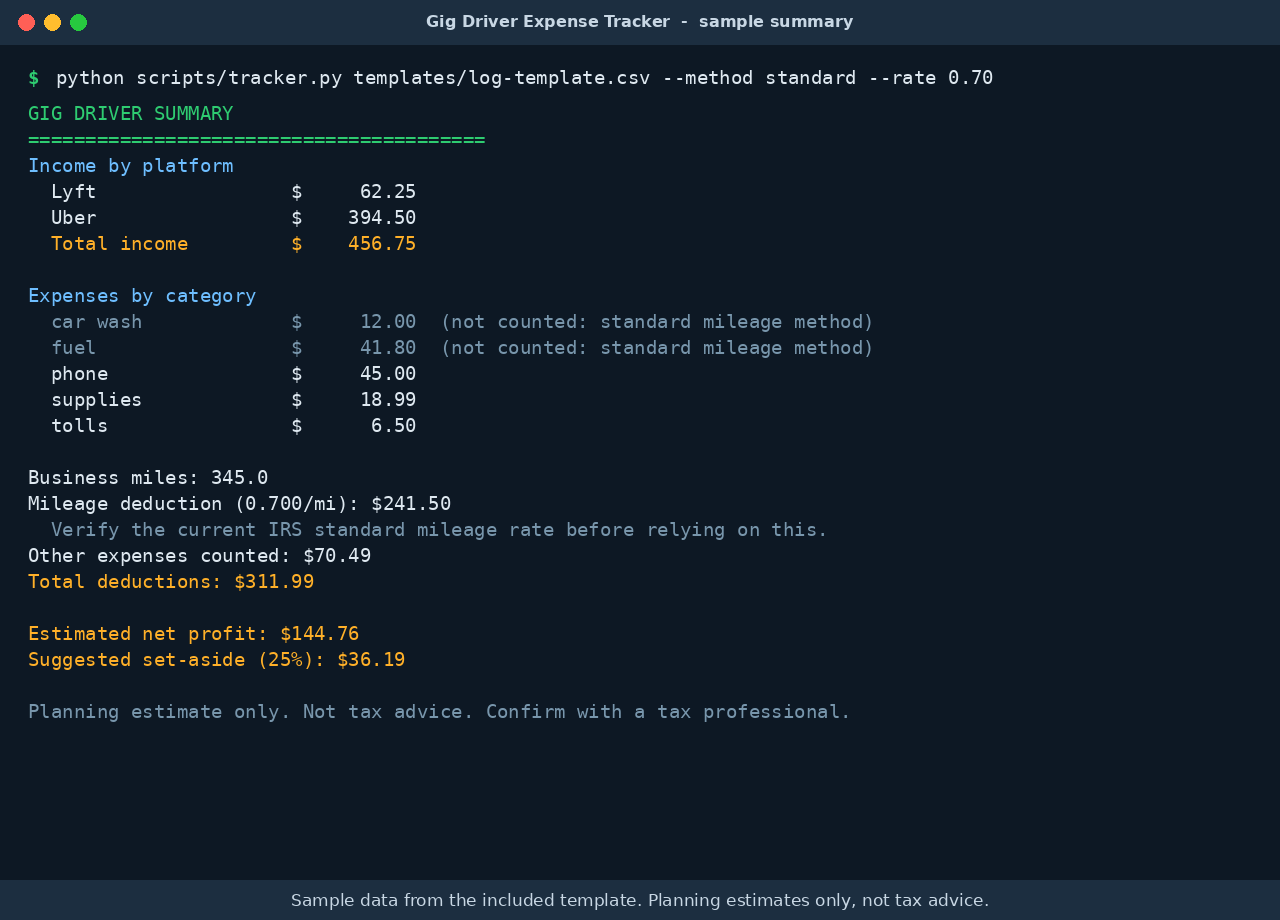Screen dimensions: 1280x920
Task: Click the 'fuel' expense label
Action: tap(74, 348)
